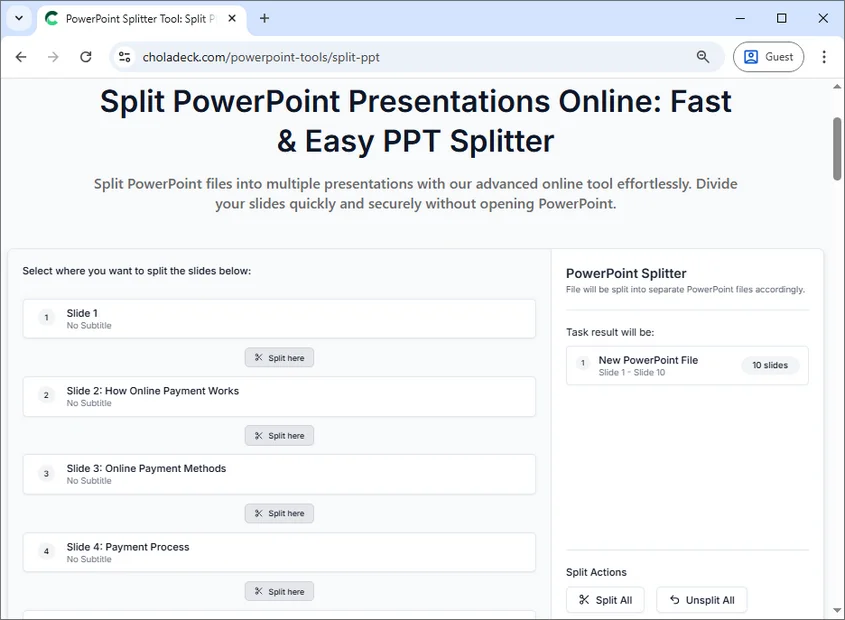
Task: Click the vertical scrollbar down arrow
Action: pyautogui.click(x=836, y=611)
